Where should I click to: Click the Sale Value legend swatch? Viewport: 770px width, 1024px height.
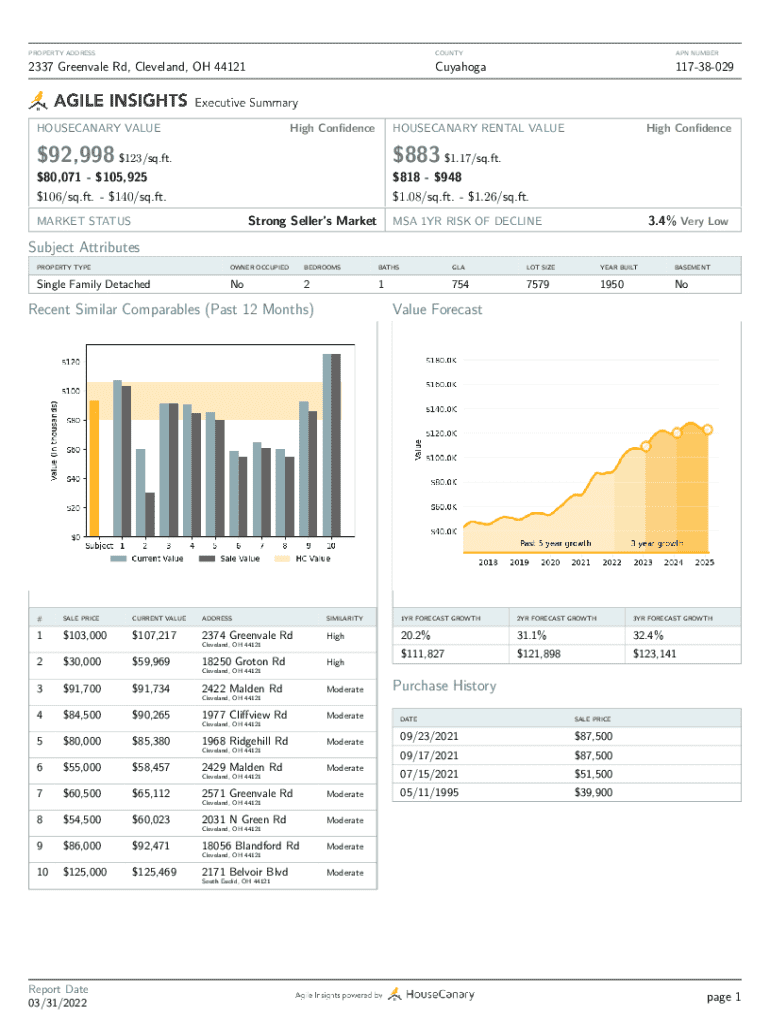(x=206, y=560)
